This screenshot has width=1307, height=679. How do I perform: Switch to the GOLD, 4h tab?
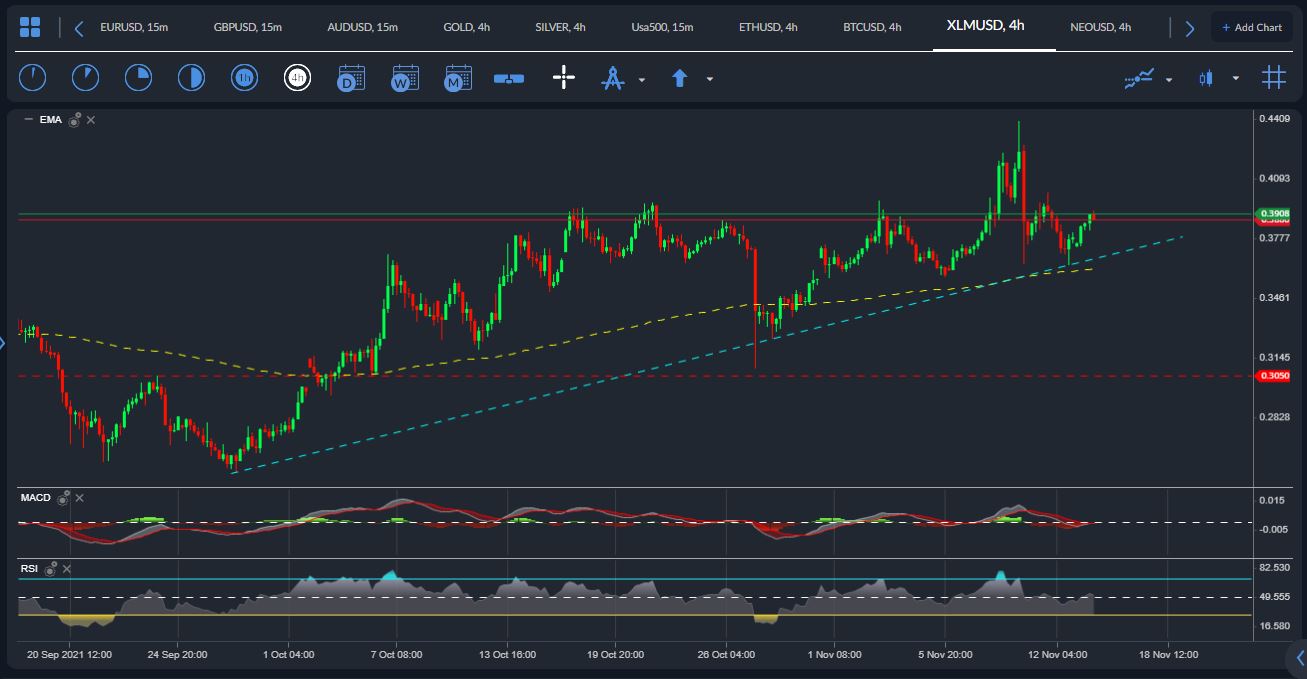coord(466,27)
